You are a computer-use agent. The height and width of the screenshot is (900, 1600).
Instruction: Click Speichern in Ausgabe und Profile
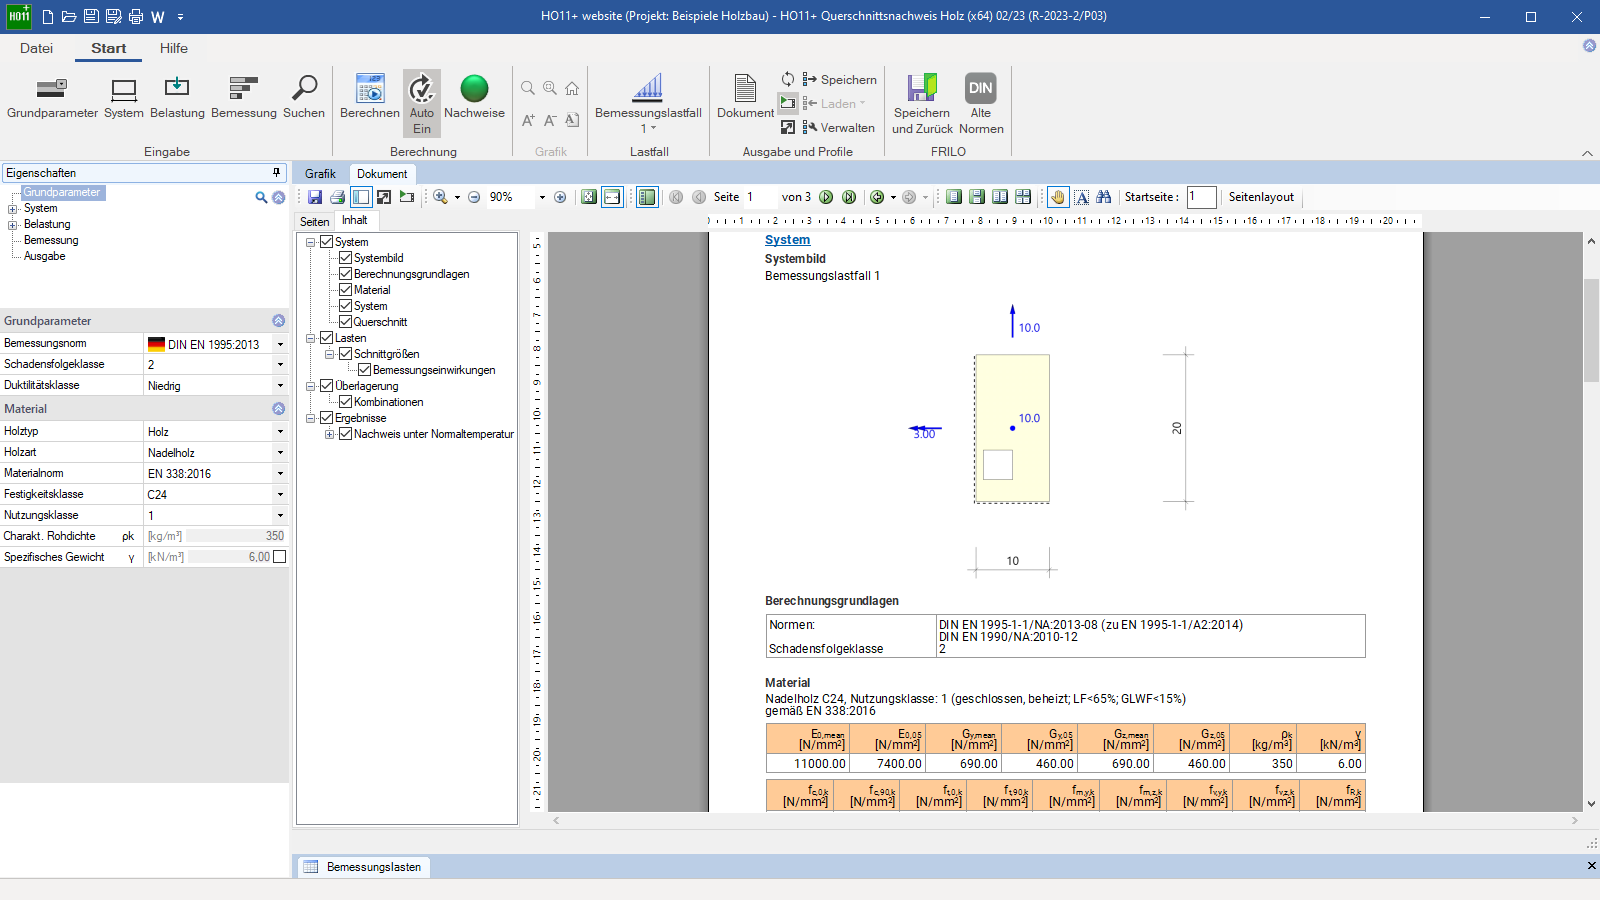tap(839, 80)
